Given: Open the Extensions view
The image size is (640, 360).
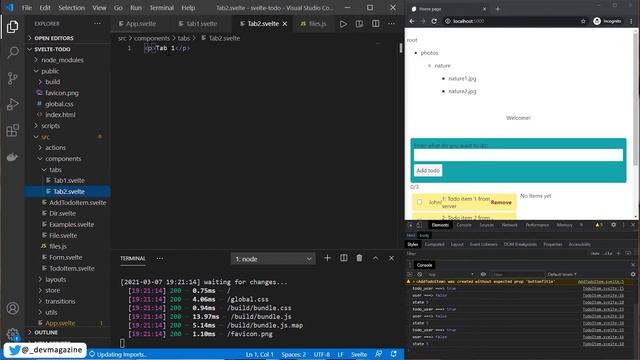Looking at the screenshot, I should [x=12, y=131].
